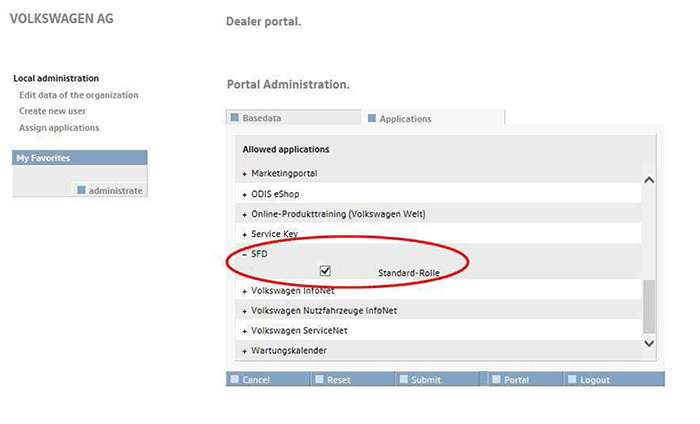The image size is (700, 424).
Task: Collapse the SFD application entry
Action: point(245,254)
